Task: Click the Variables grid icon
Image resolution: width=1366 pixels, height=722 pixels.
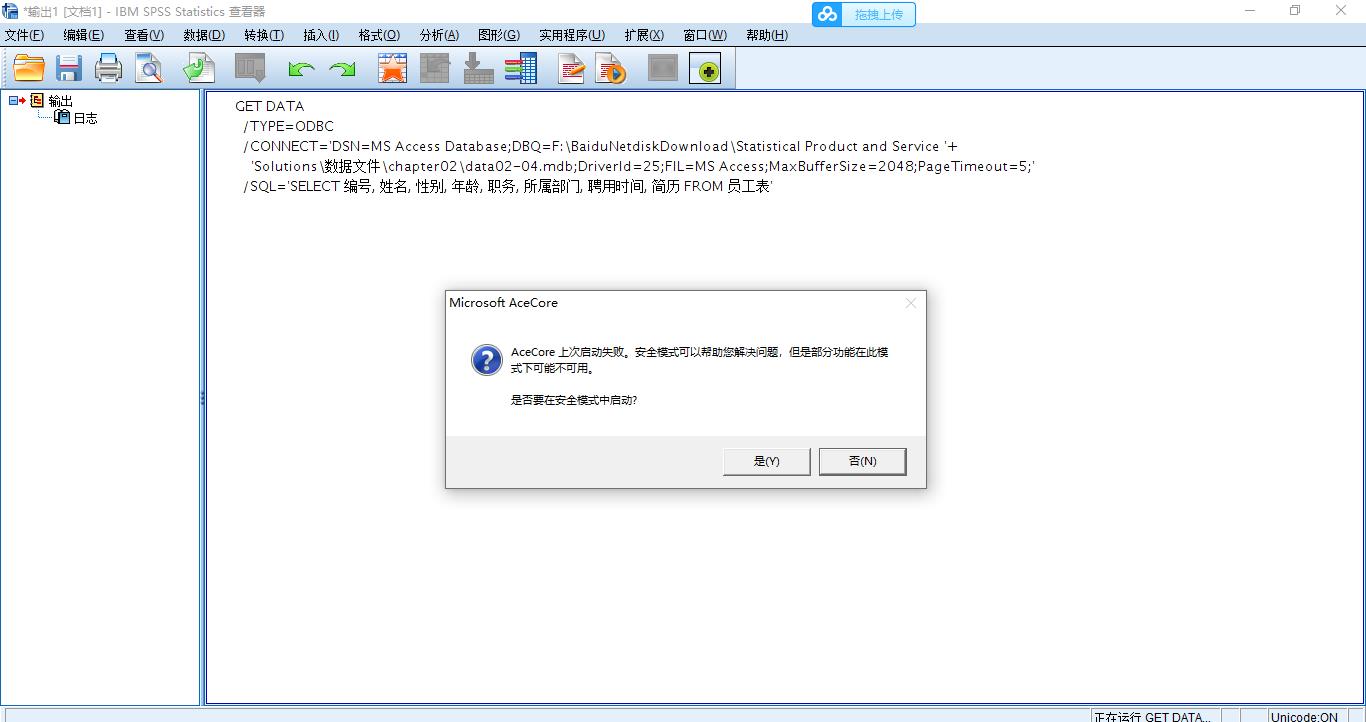Action: 521,68
